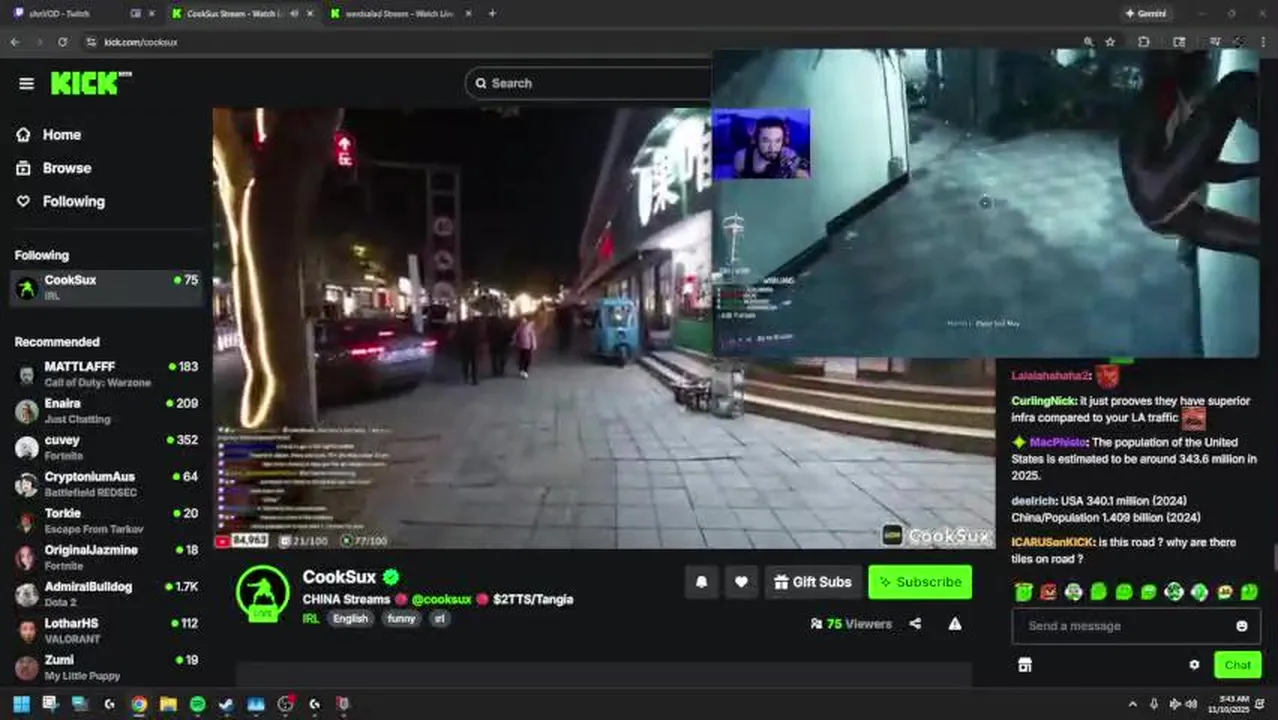Viewport: 1278px width, 720px height.
Task: Open recommended channel cuvey
Action: [105, 447]
